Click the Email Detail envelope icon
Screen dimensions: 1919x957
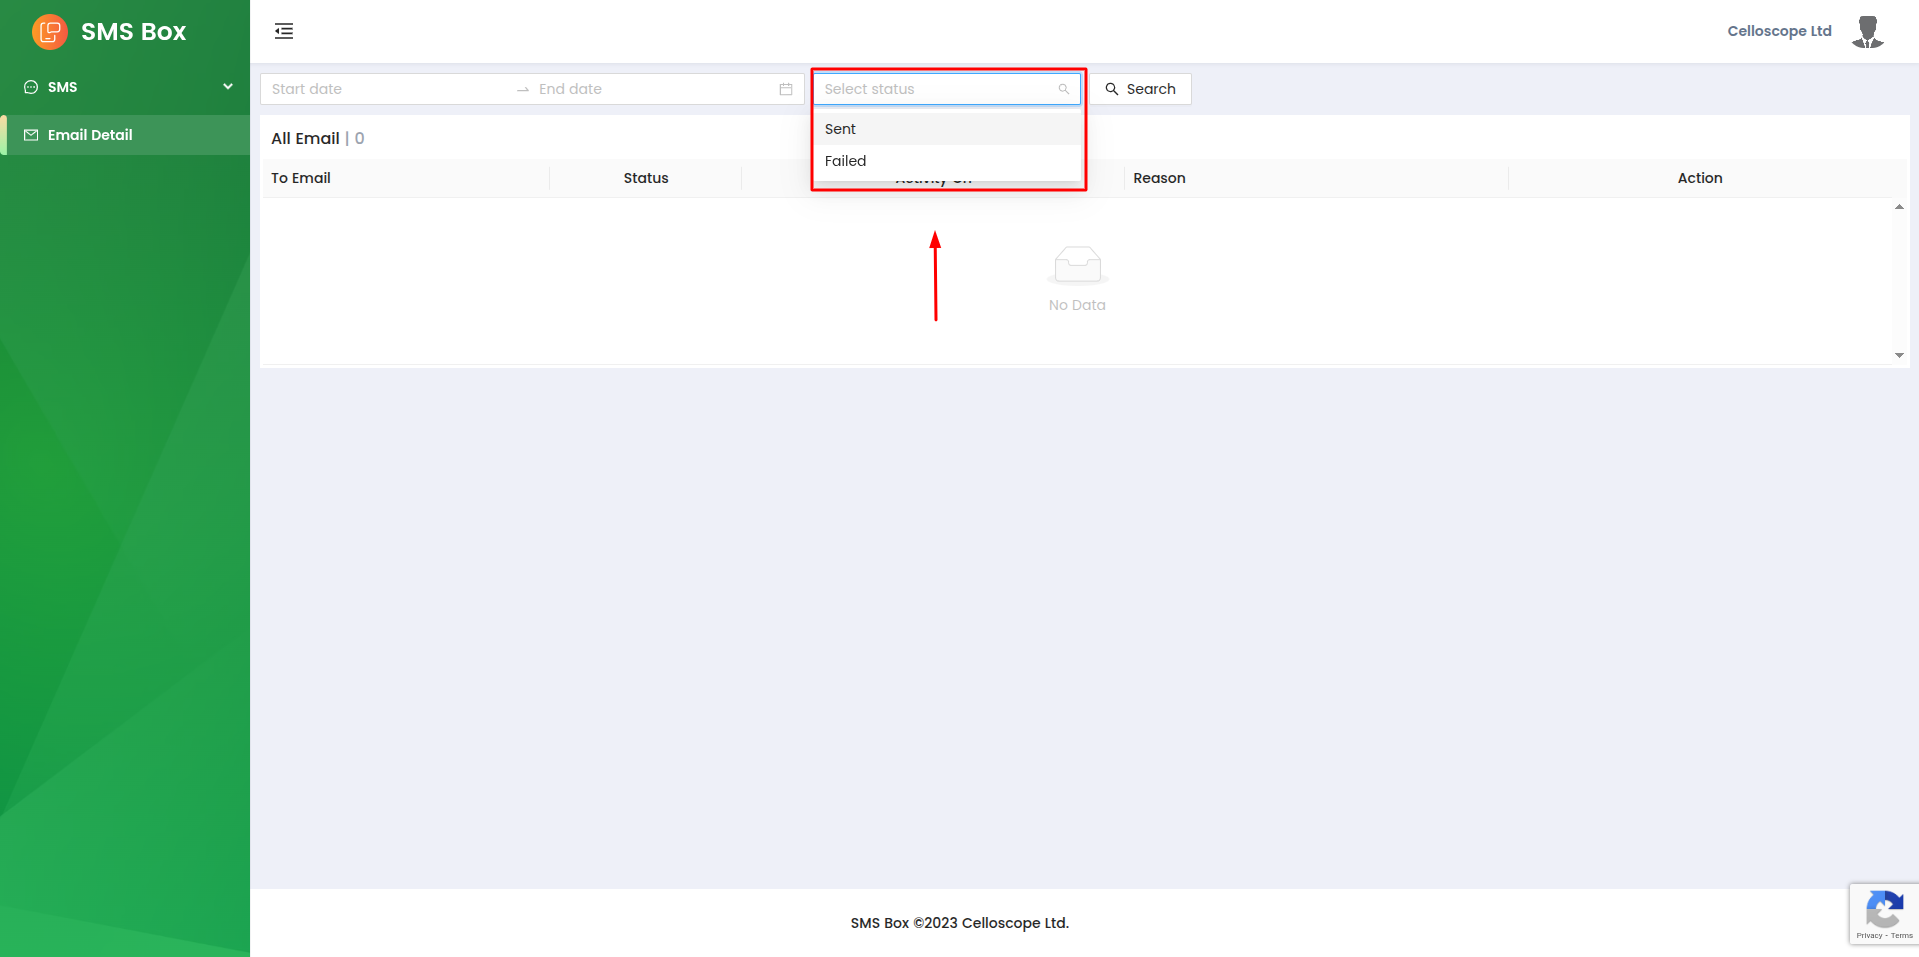(31, 135)
